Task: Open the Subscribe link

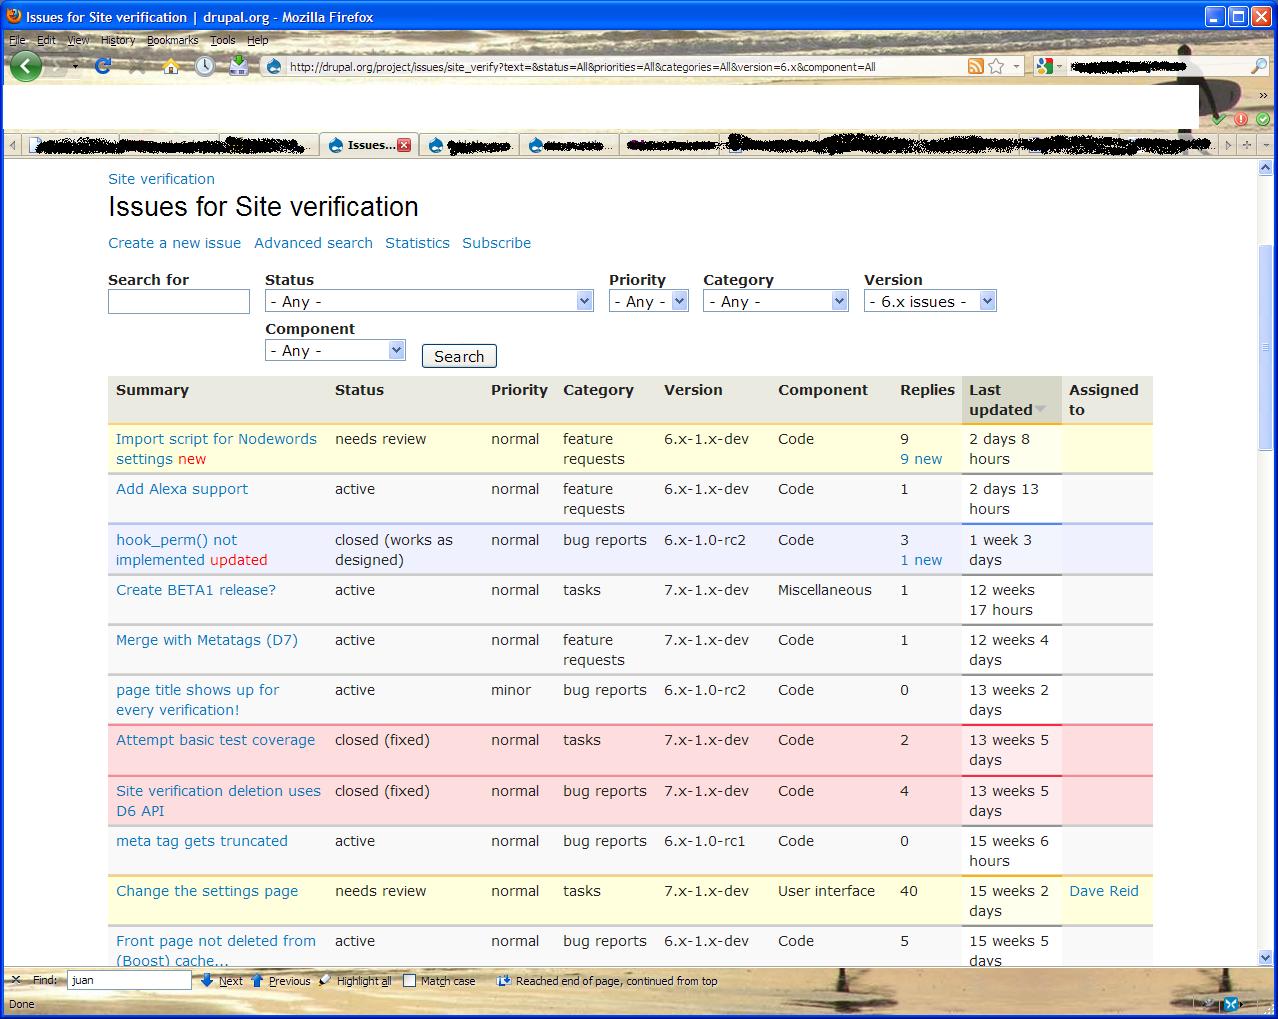Action: [x=496, y=243]
